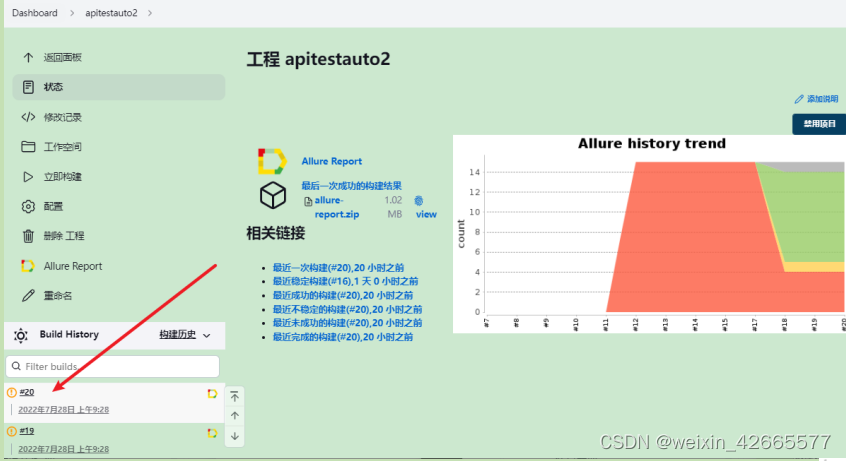Click the back to dashboard up-arrow icon
Image resolution: width=846 pixels, height=461 pixels.
[28, 57]
